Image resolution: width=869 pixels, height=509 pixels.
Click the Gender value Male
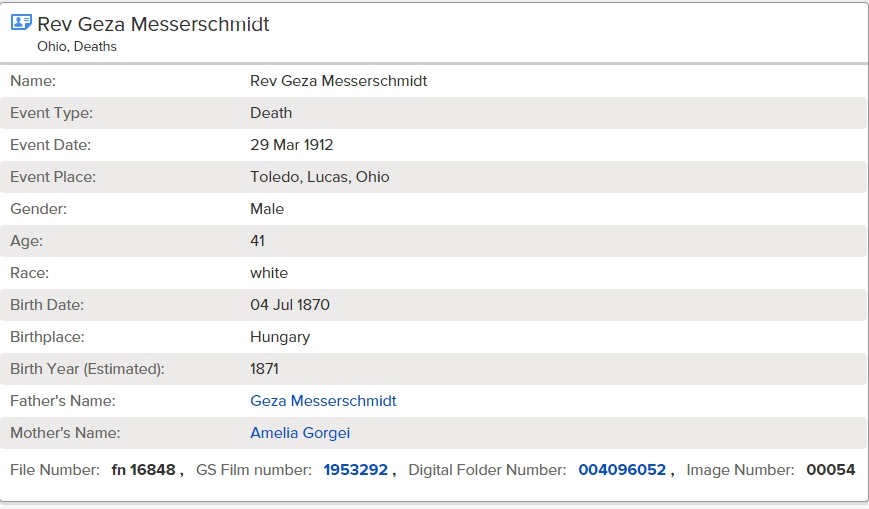(x=267, y=209)
